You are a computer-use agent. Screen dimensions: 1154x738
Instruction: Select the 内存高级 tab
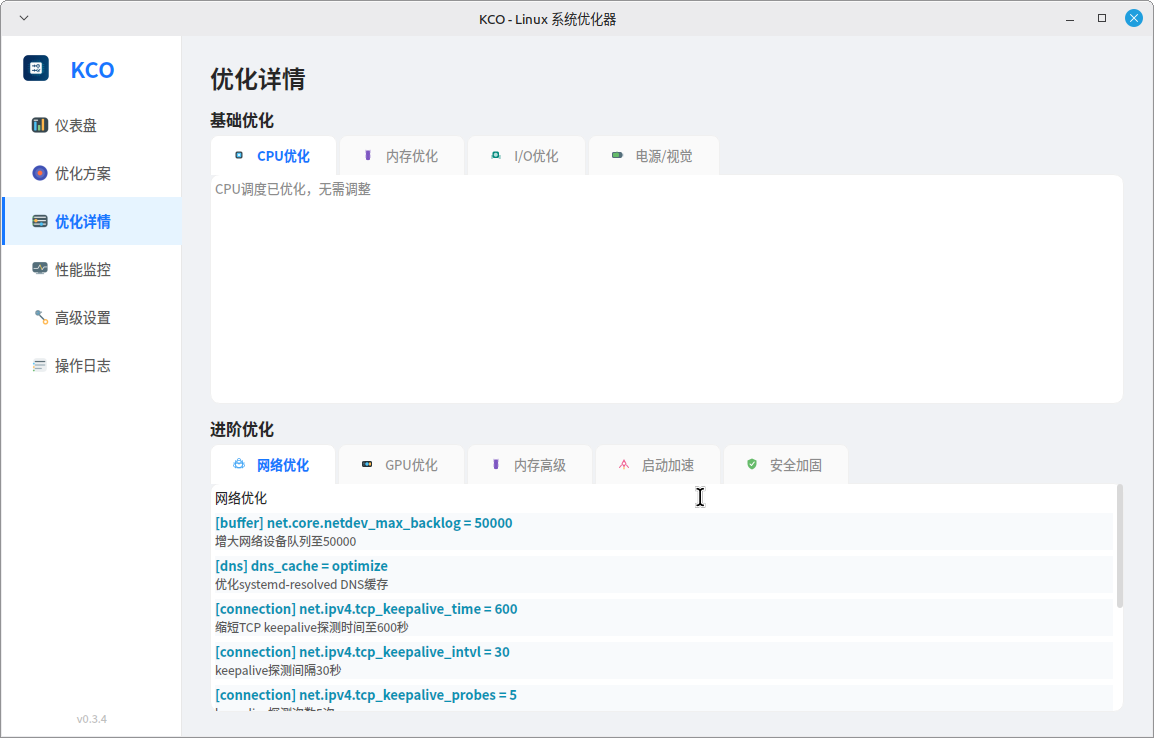[x=530, y=465]
